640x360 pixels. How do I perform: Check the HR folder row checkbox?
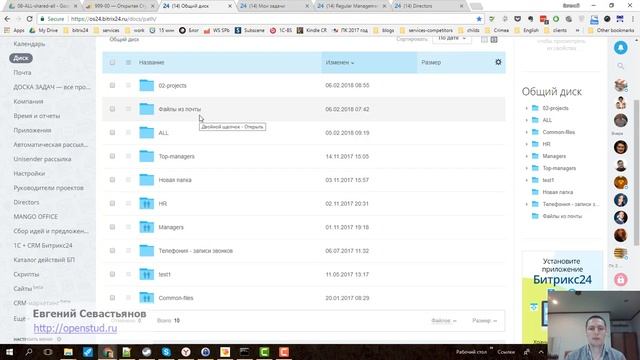click(x=112, y=203)
